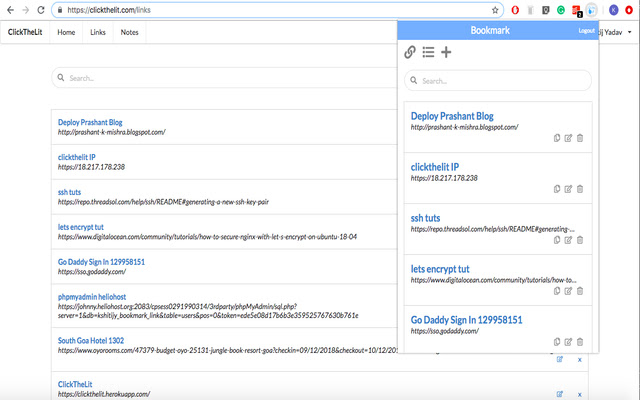The width and height of the screenshot is (640, 400).
Task: Open South Goa Hotel 1302 link
Action: [x=91, y=340]
